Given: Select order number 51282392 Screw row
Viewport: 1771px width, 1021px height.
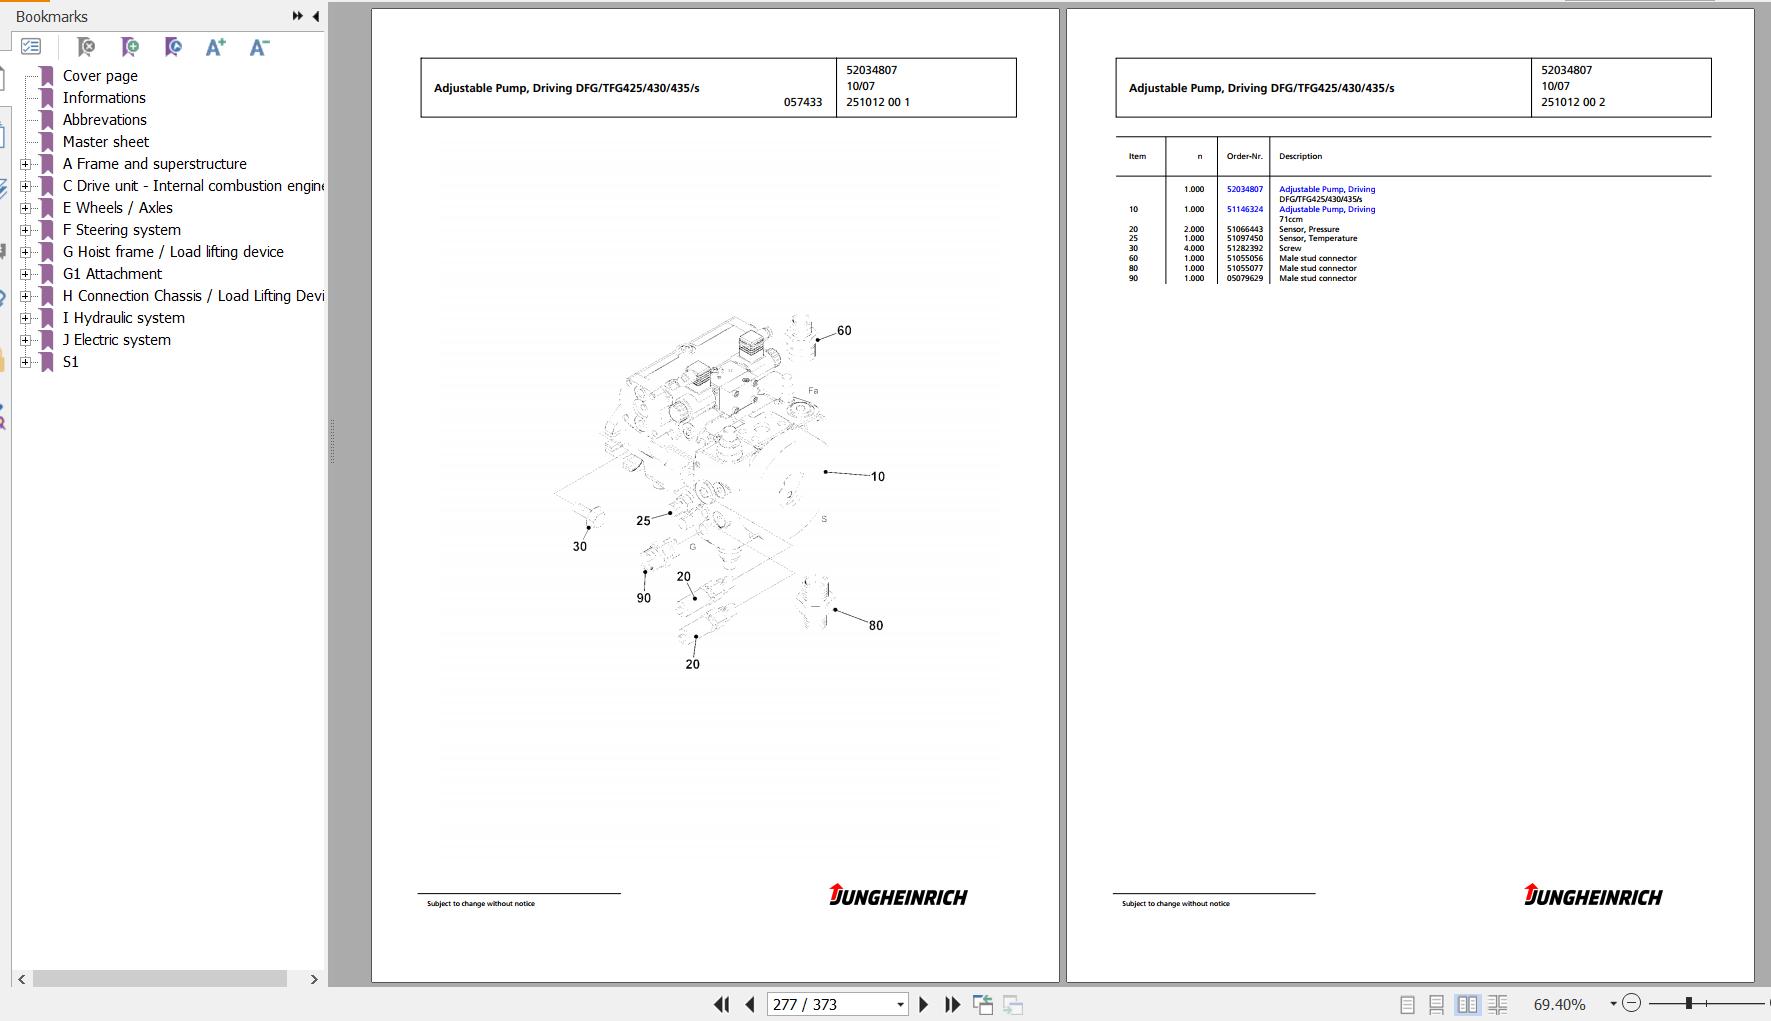Looking at the screenshot, I should pyautogui.click(x=1245, y=248).
